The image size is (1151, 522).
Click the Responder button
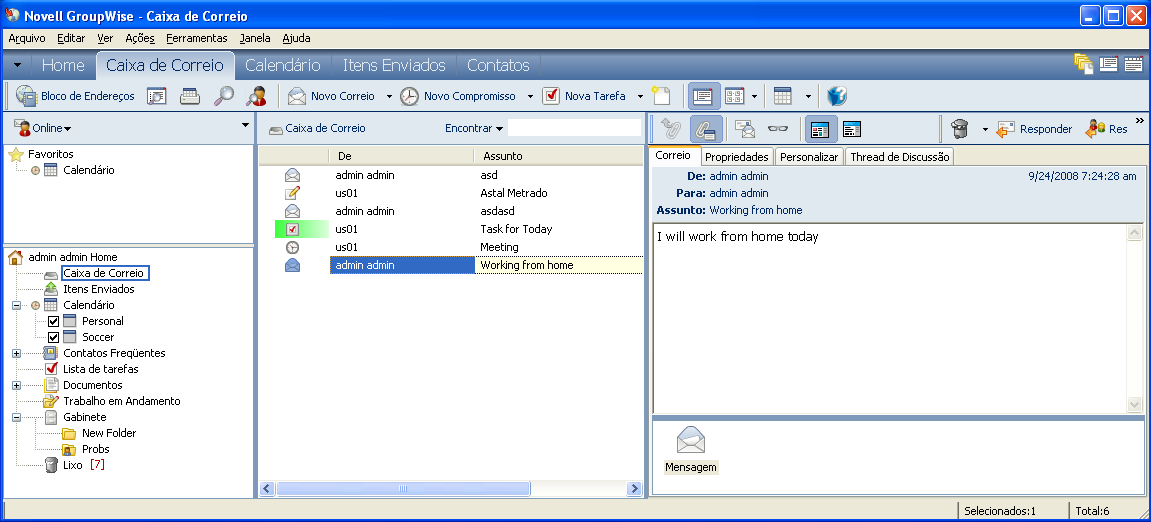(1035, 129)
